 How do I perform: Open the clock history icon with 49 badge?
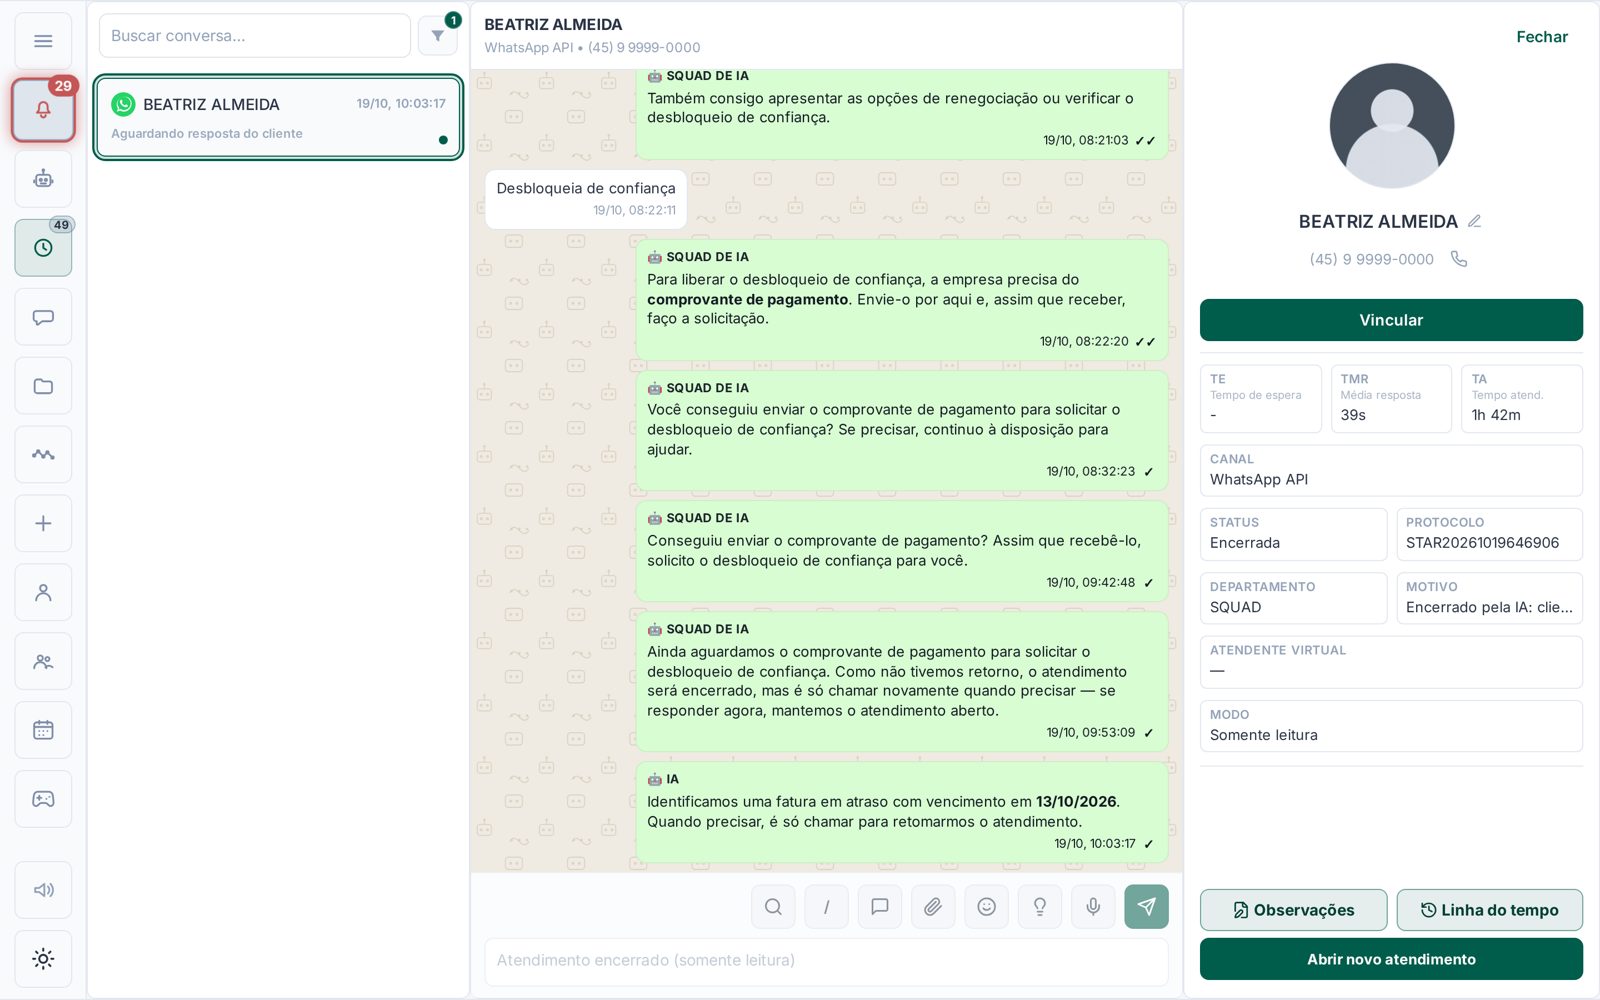pyautogui.click(x=43, y=248)
